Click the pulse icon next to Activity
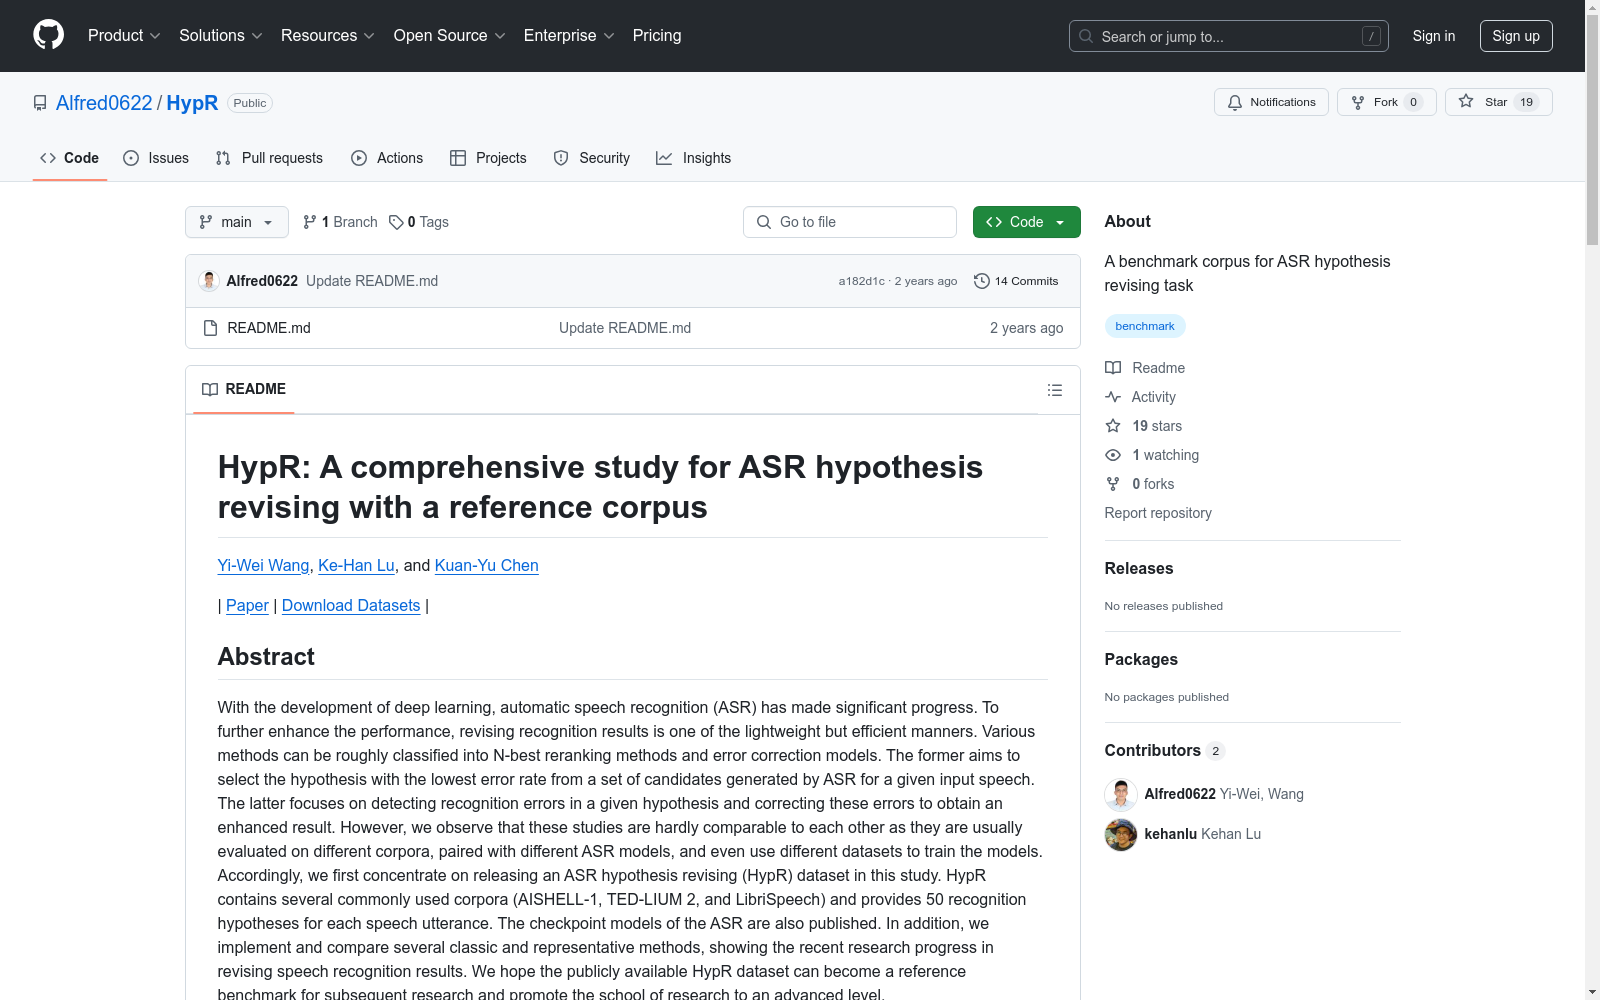The image size is (1600, 1000). (1113, 397)
